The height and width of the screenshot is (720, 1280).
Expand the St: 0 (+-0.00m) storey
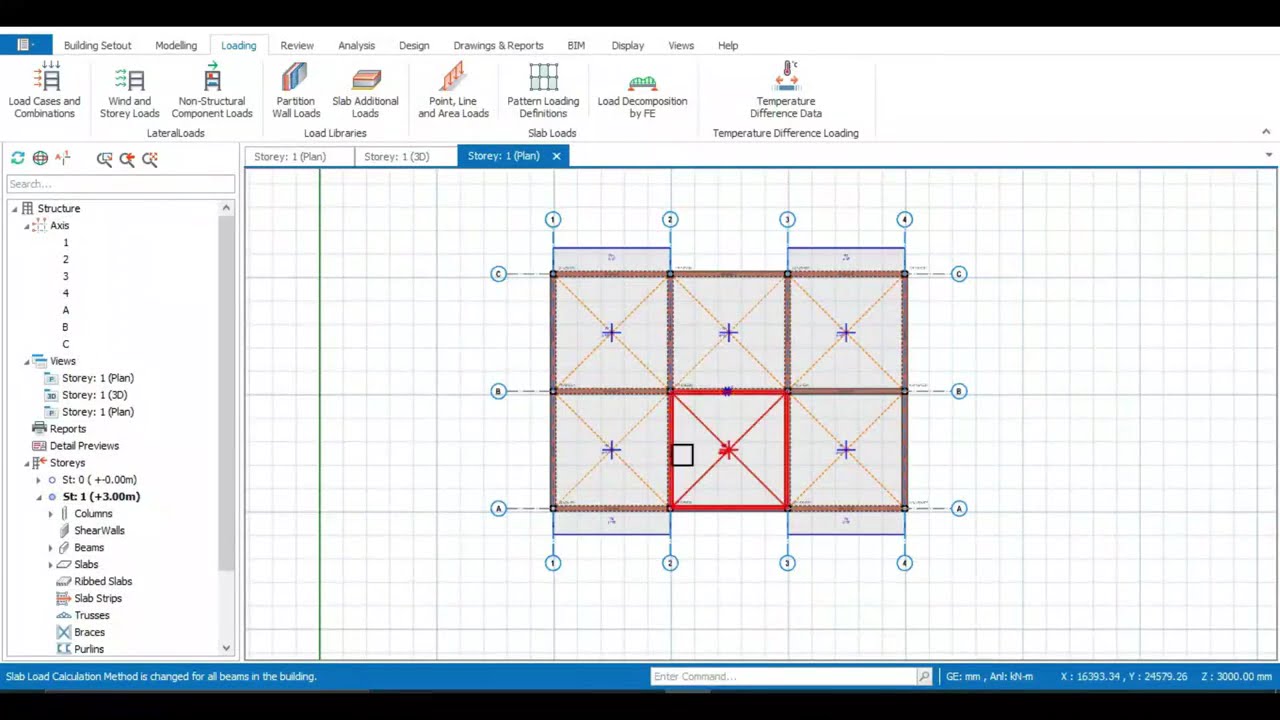[39, 480]
